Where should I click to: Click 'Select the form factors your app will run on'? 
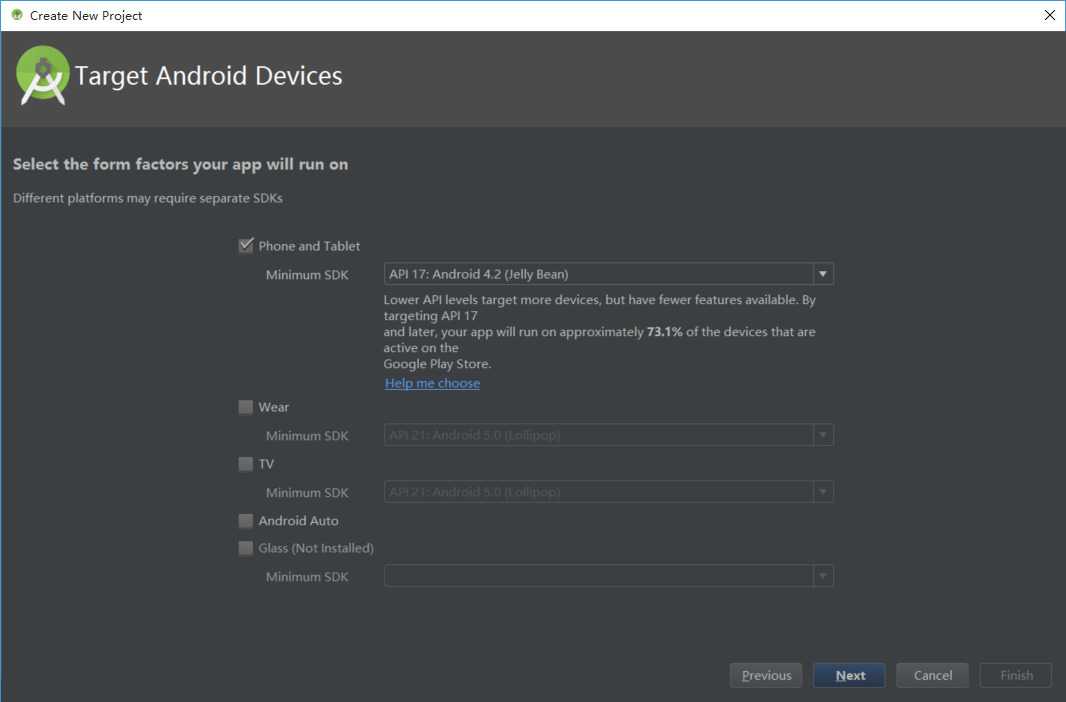(x=180, y=164)
